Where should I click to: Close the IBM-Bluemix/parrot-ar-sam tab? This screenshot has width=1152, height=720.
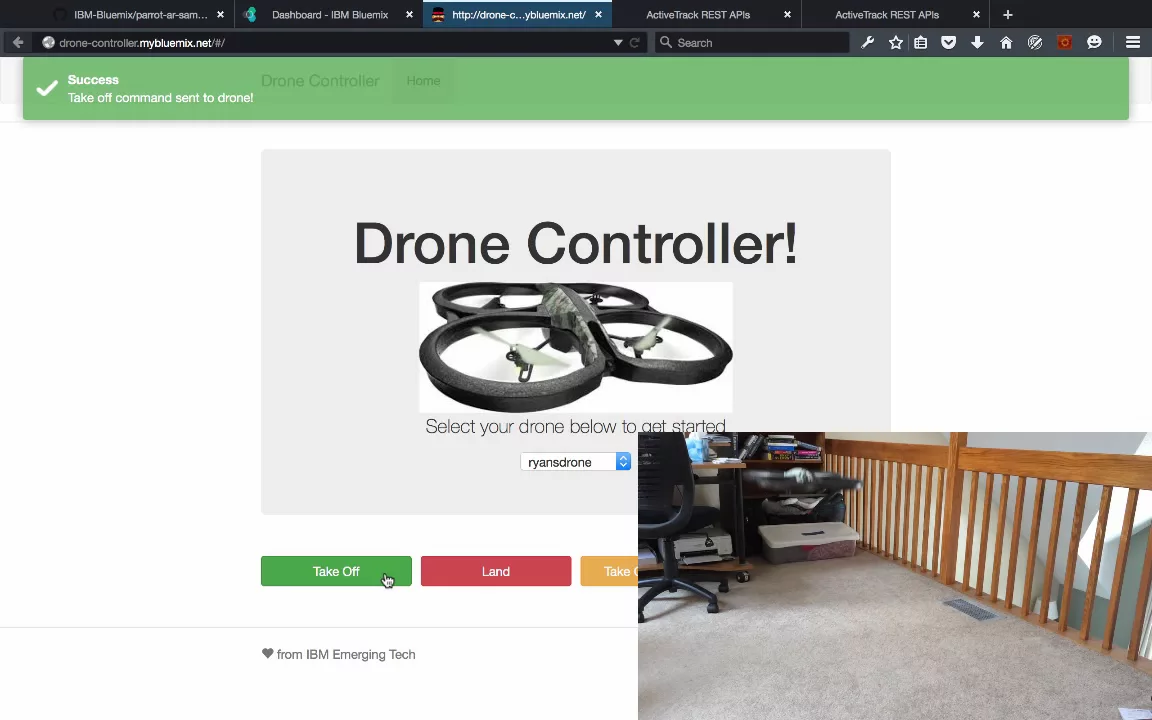tap(220, 15)
